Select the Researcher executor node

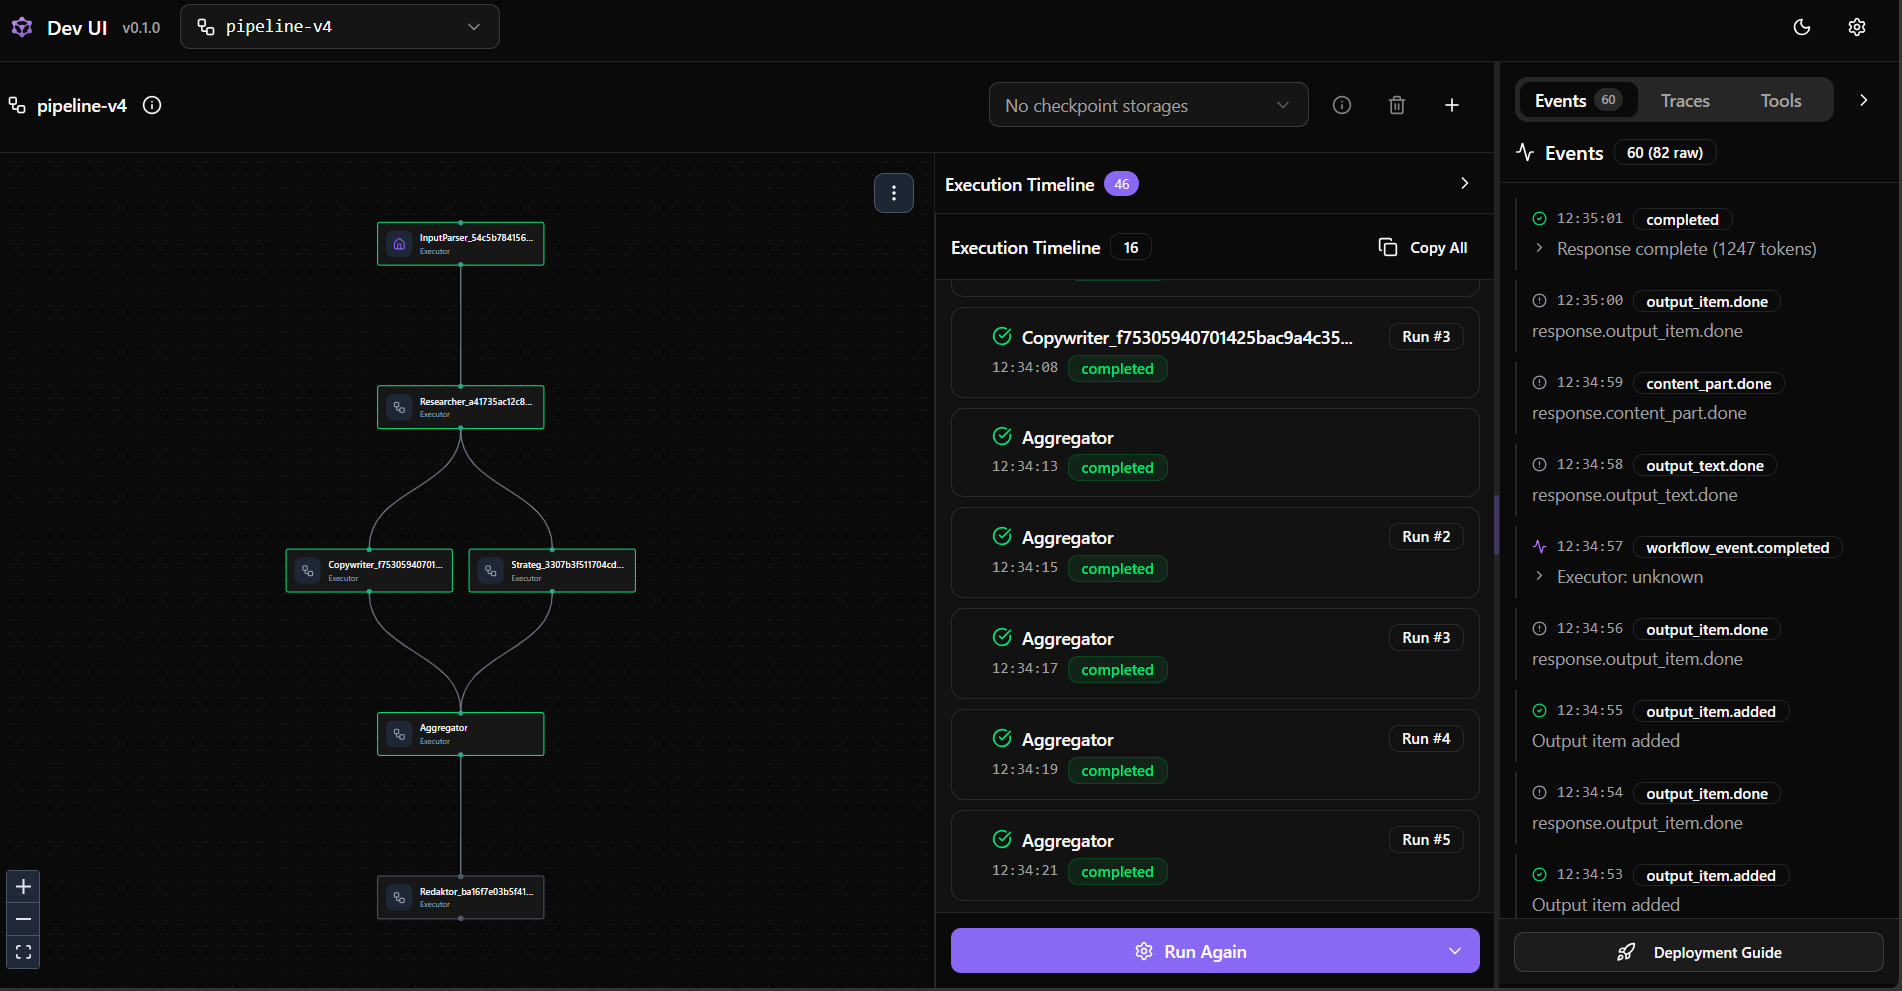click(460, 407)
